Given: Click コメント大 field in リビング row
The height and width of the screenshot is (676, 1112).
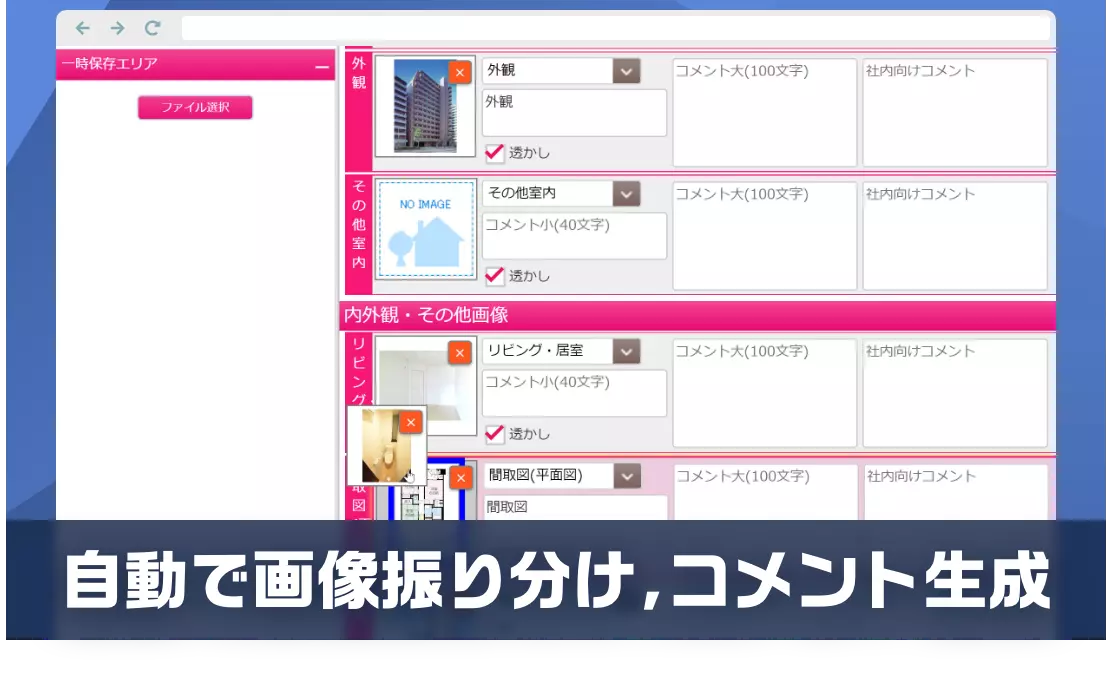Looking at the screenshot, I should click(x=764, y=393).
